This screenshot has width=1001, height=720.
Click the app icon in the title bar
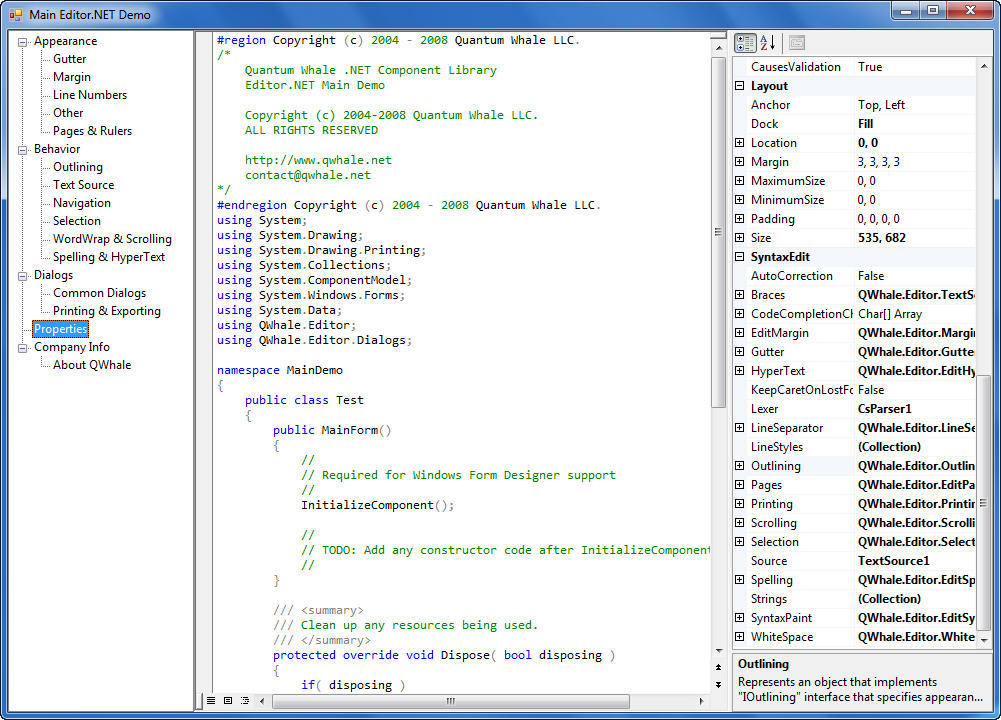15,14
